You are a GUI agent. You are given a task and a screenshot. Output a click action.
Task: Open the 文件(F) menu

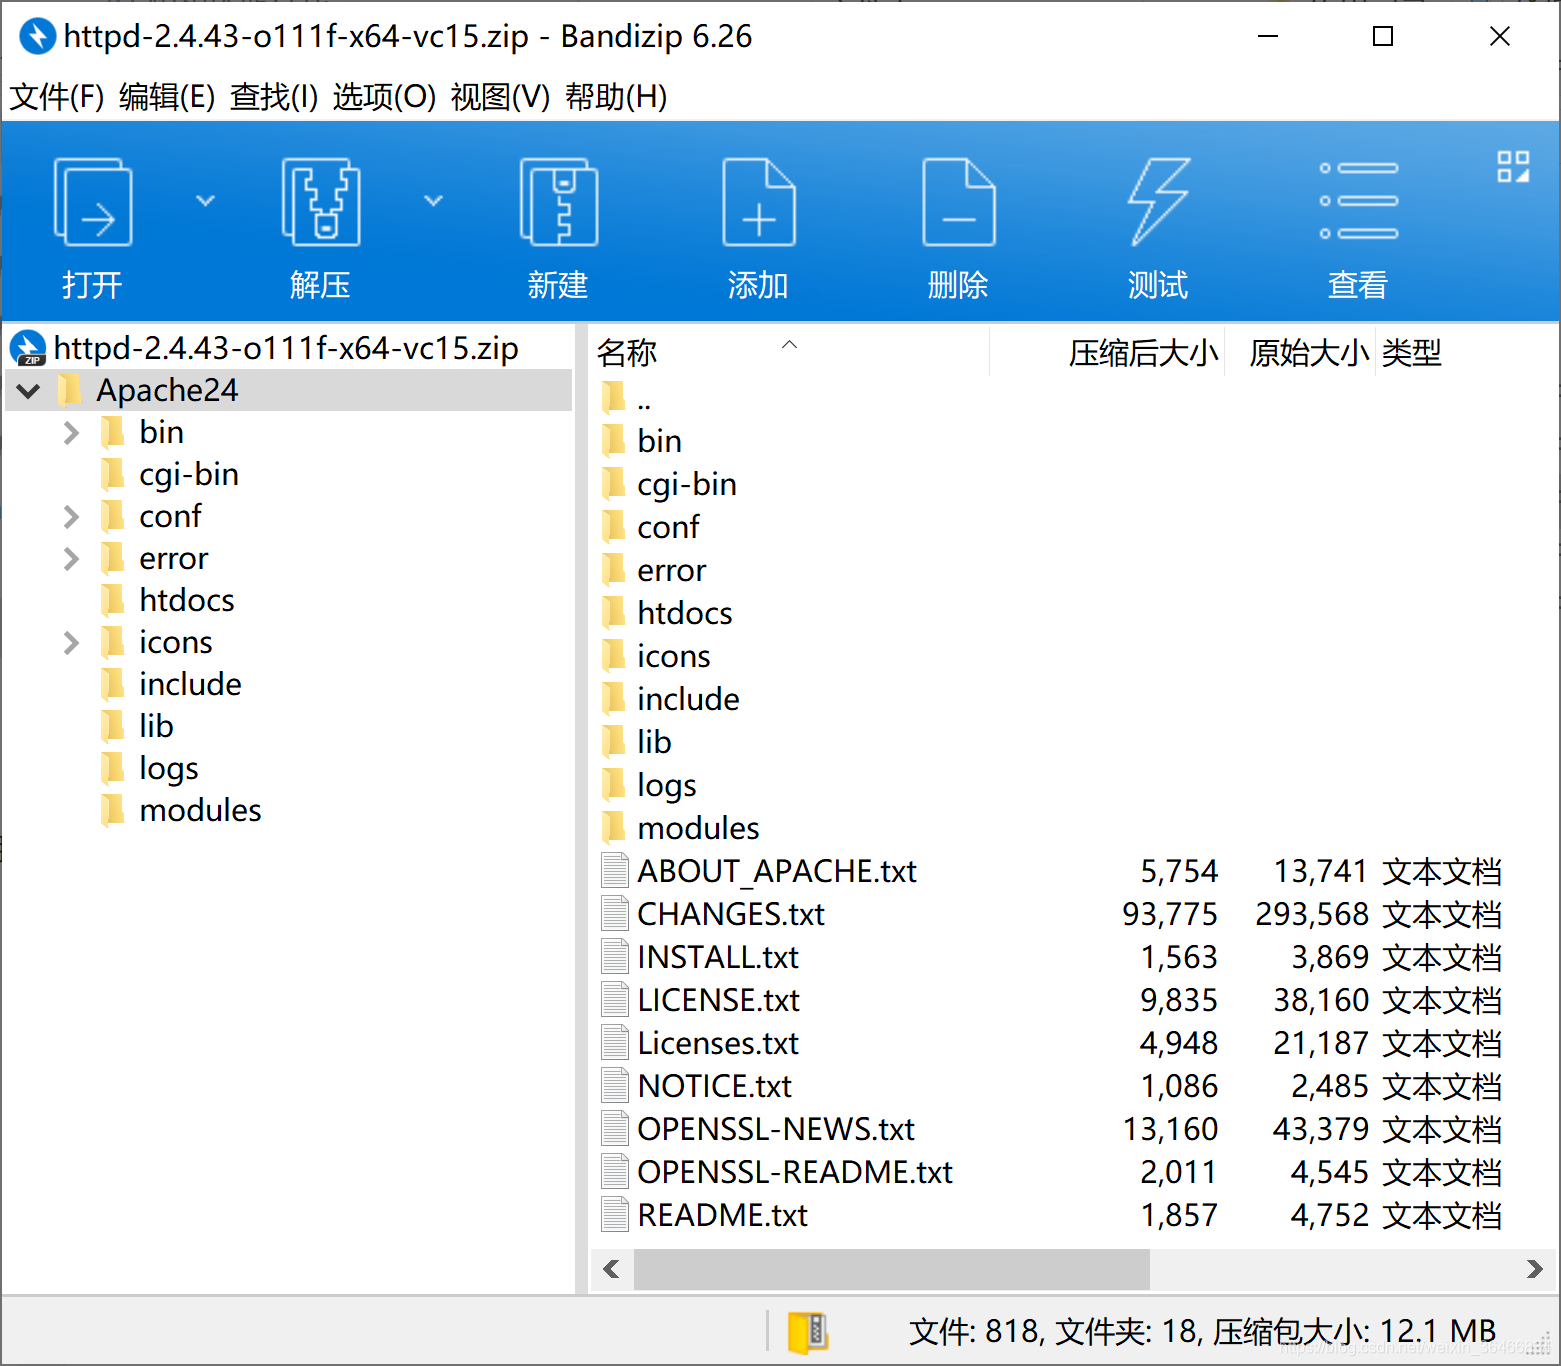[57, 97]
